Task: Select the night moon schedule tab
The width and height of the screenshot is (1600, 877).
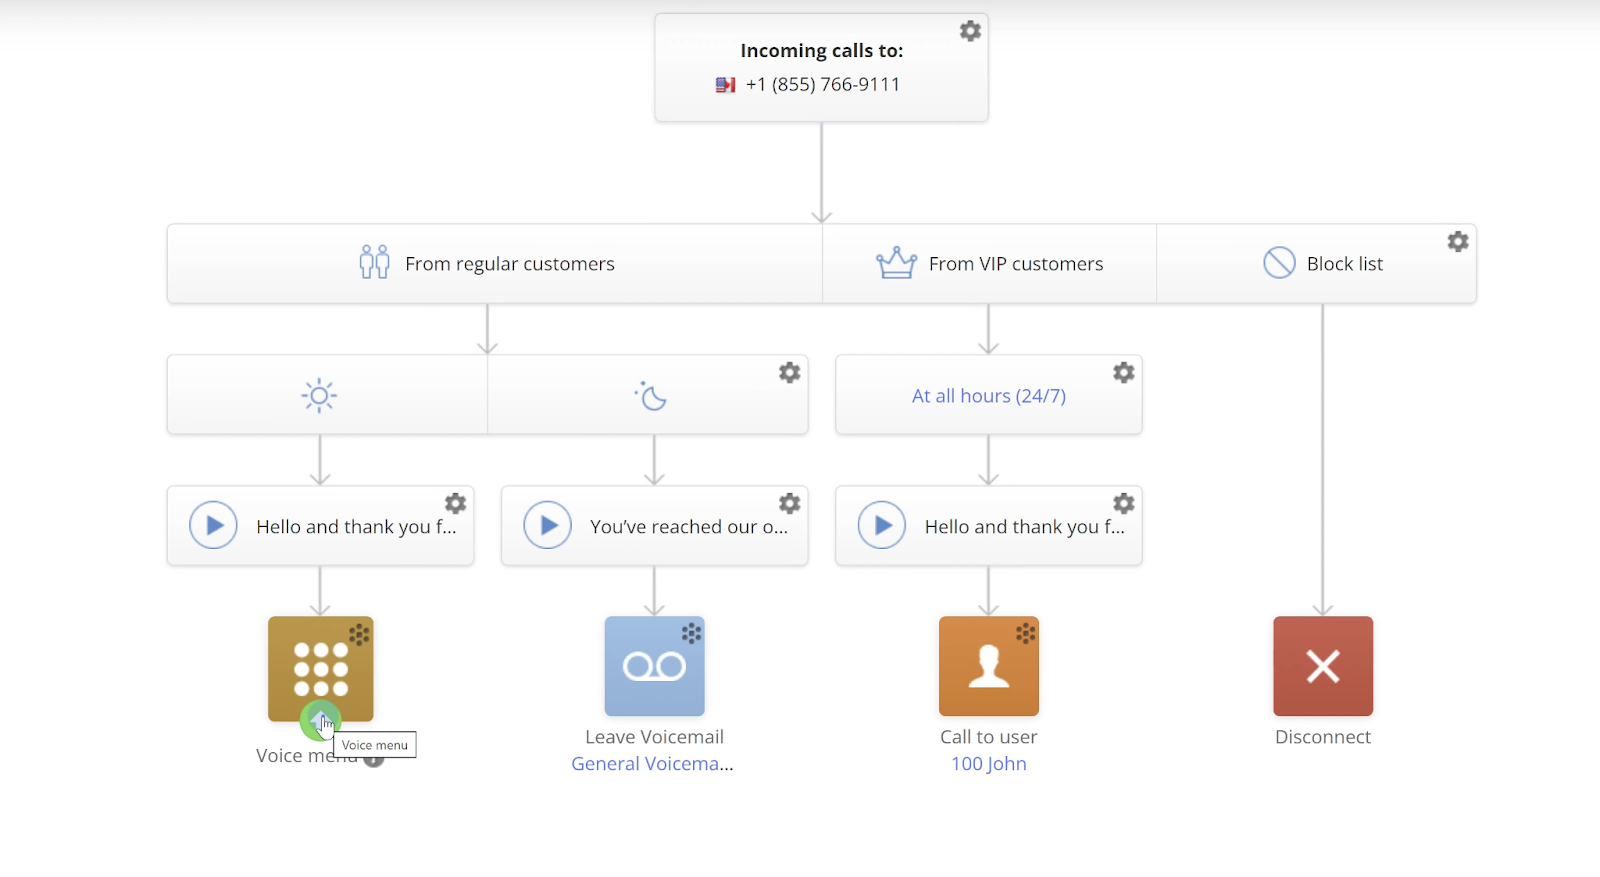Action: pyautogui.click(x=650, y=396)
